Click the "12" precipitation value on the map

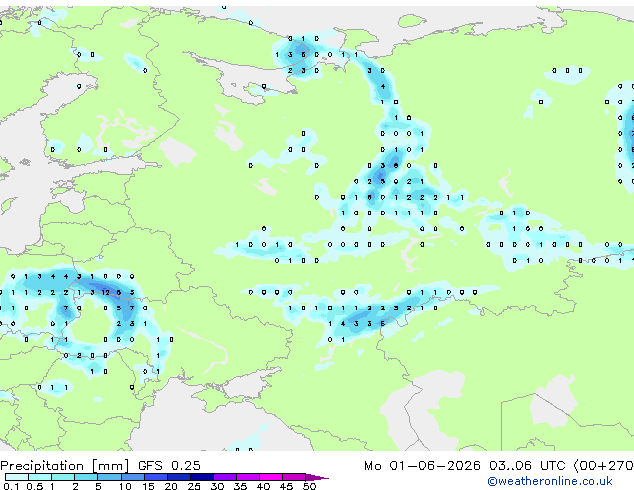(x=106, y=292)
